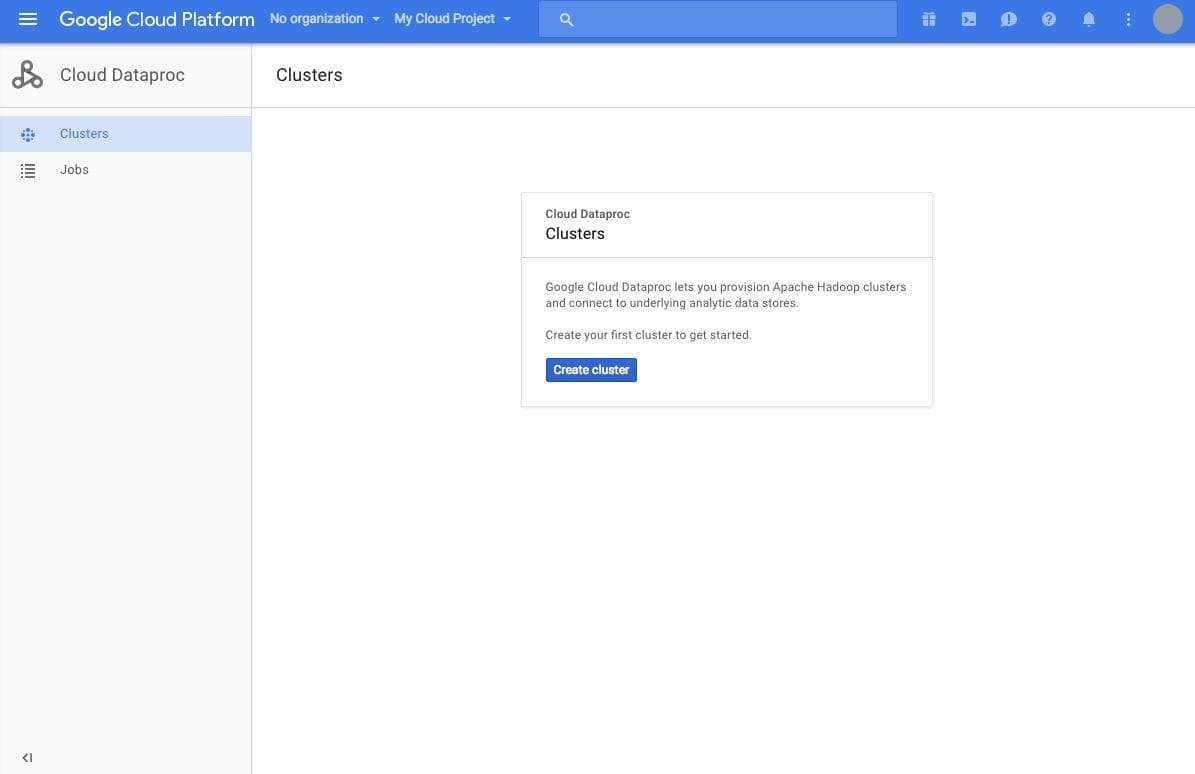The height and width of the screenshot is (774, 1195).
Task: Open the three-dot settings menu
Action: (x=1128, y=19)
